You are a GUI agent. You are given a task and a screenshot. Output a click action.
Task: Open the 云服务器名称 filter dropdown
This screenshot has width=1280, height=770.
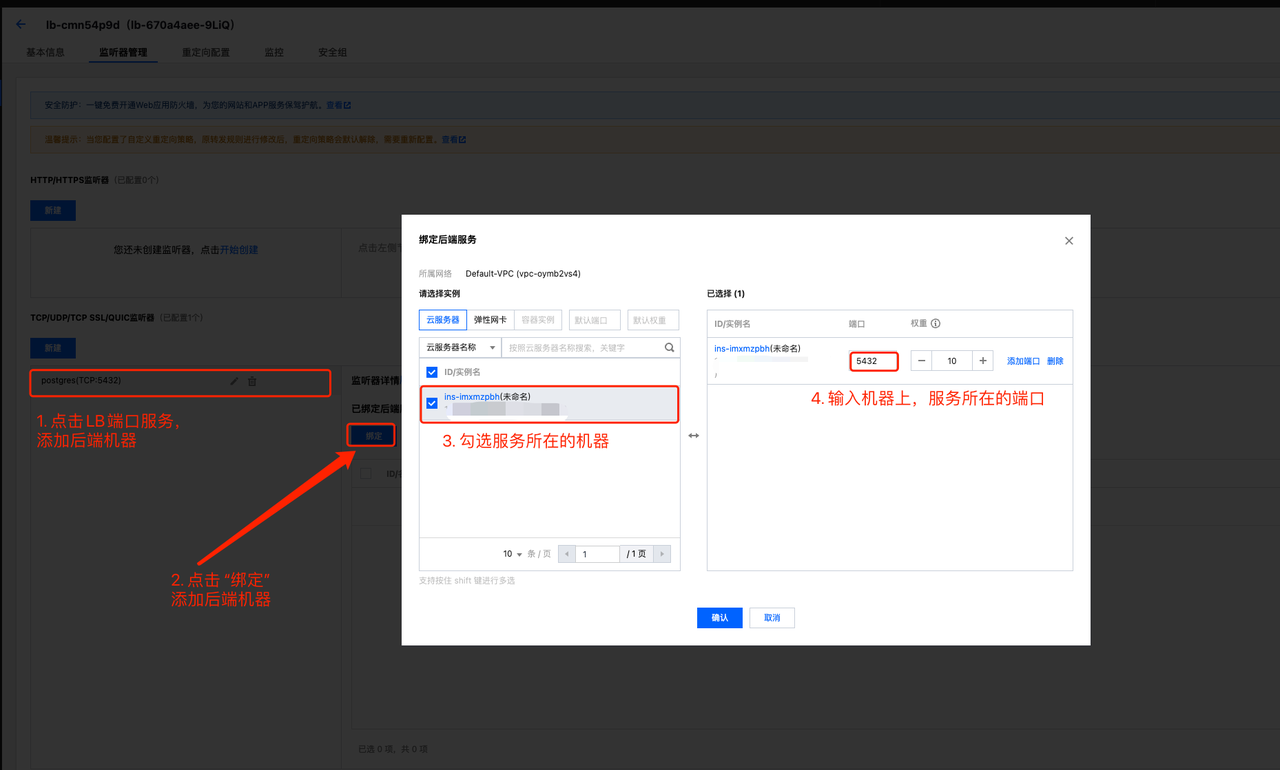[459, 347]
